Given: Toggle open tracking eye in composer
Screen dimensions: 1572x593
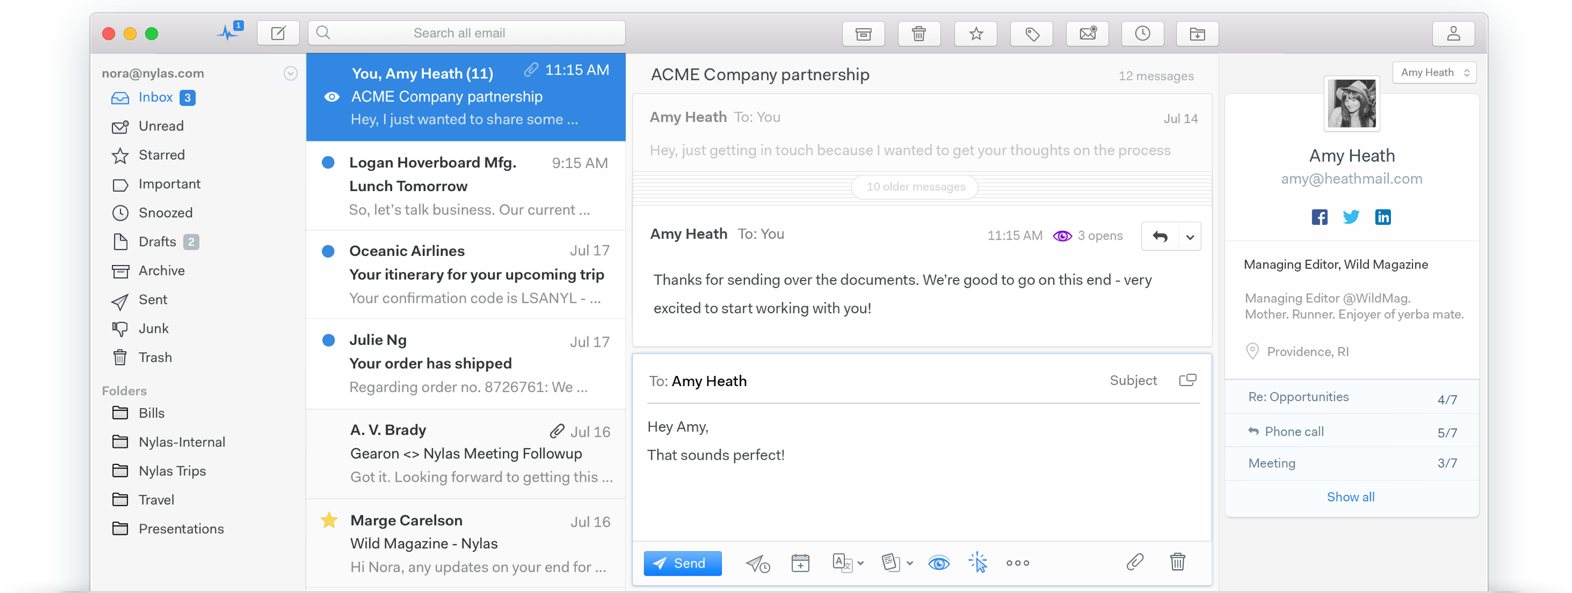Looking at the screenshot, I should pyautogui.click(x=939, y=564).
